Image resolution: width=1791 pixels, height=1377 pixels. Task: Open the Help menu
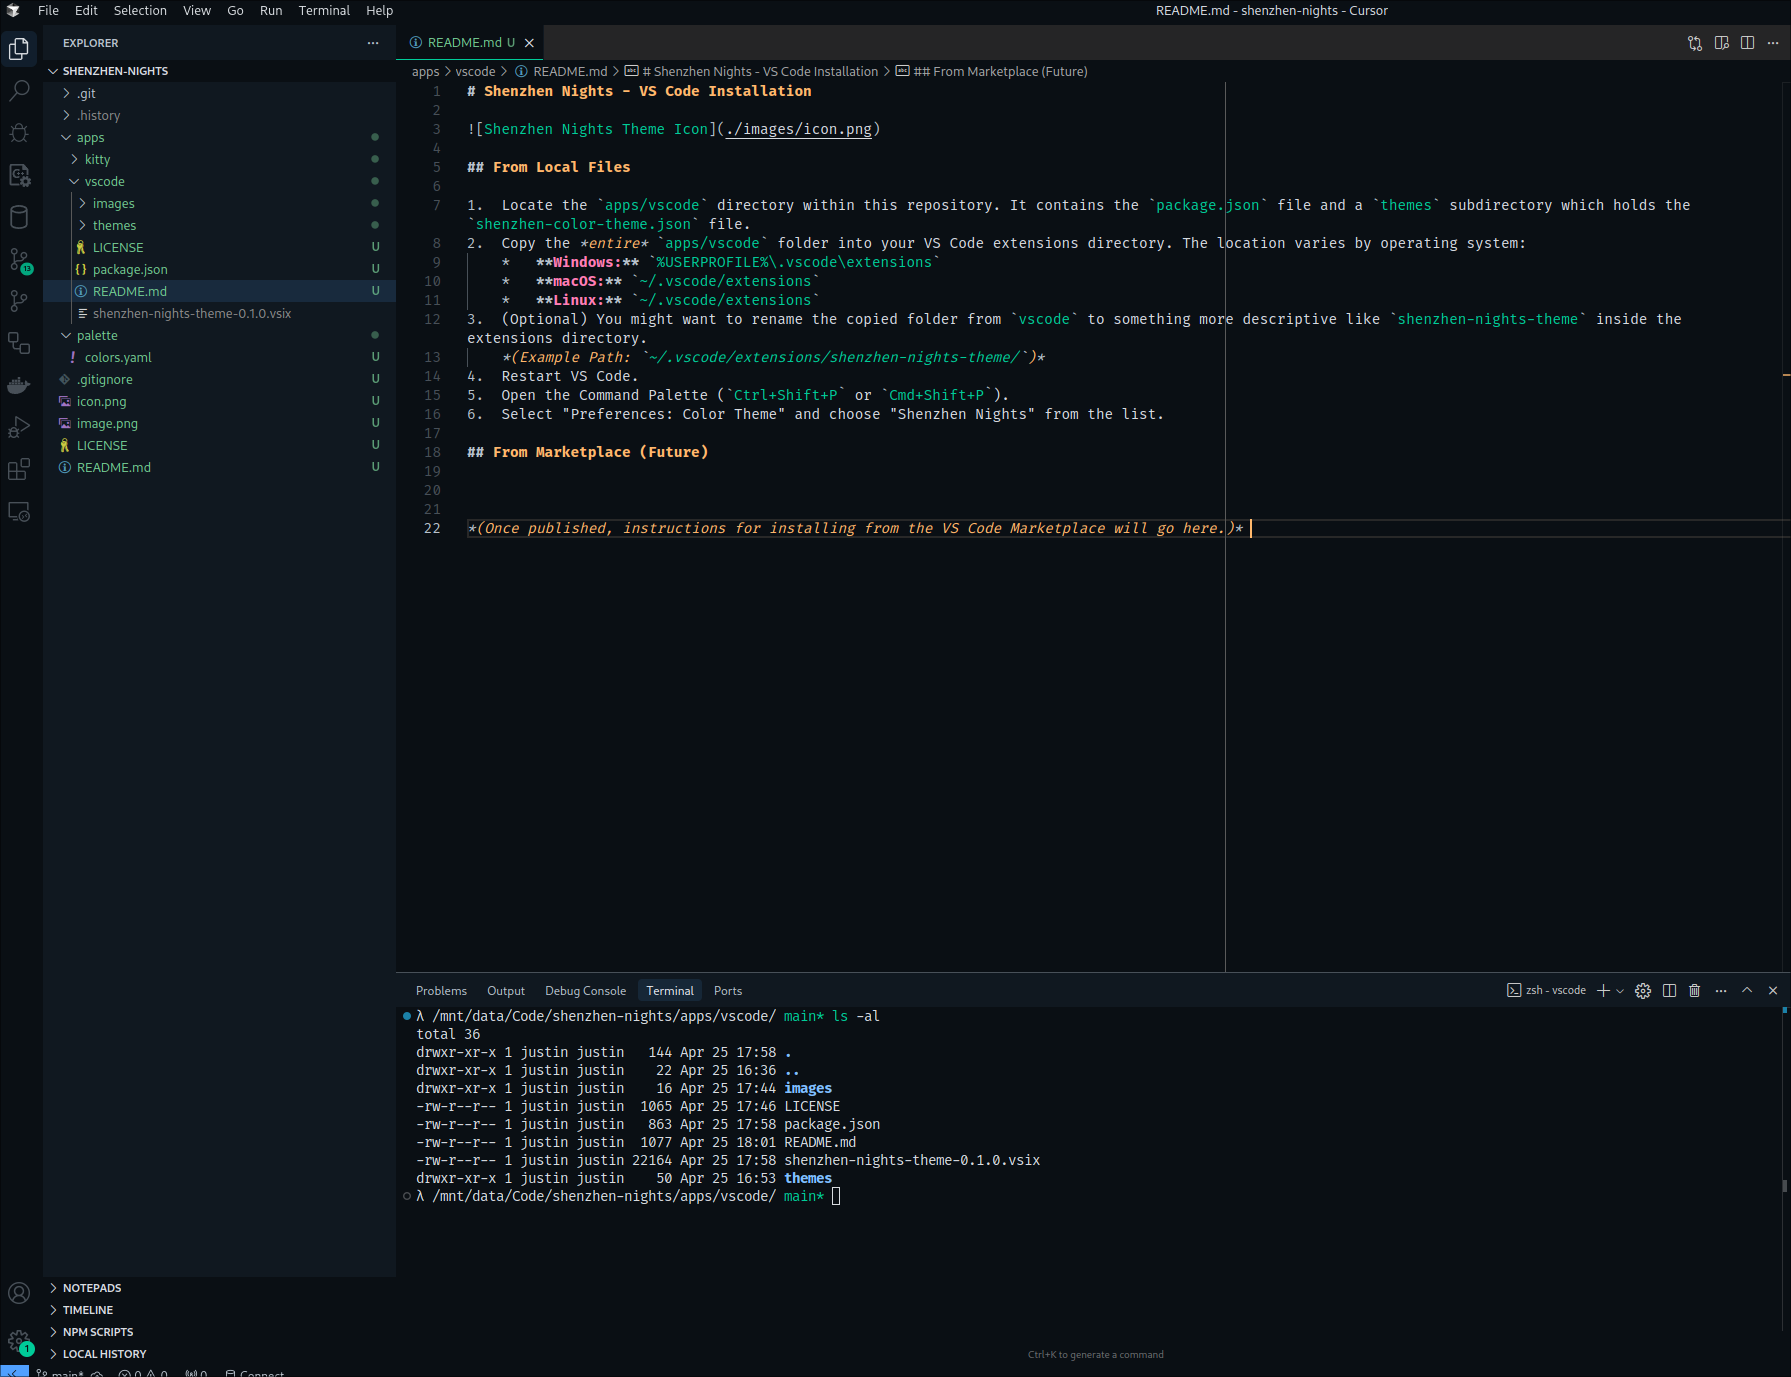click(x=379, y=10)
